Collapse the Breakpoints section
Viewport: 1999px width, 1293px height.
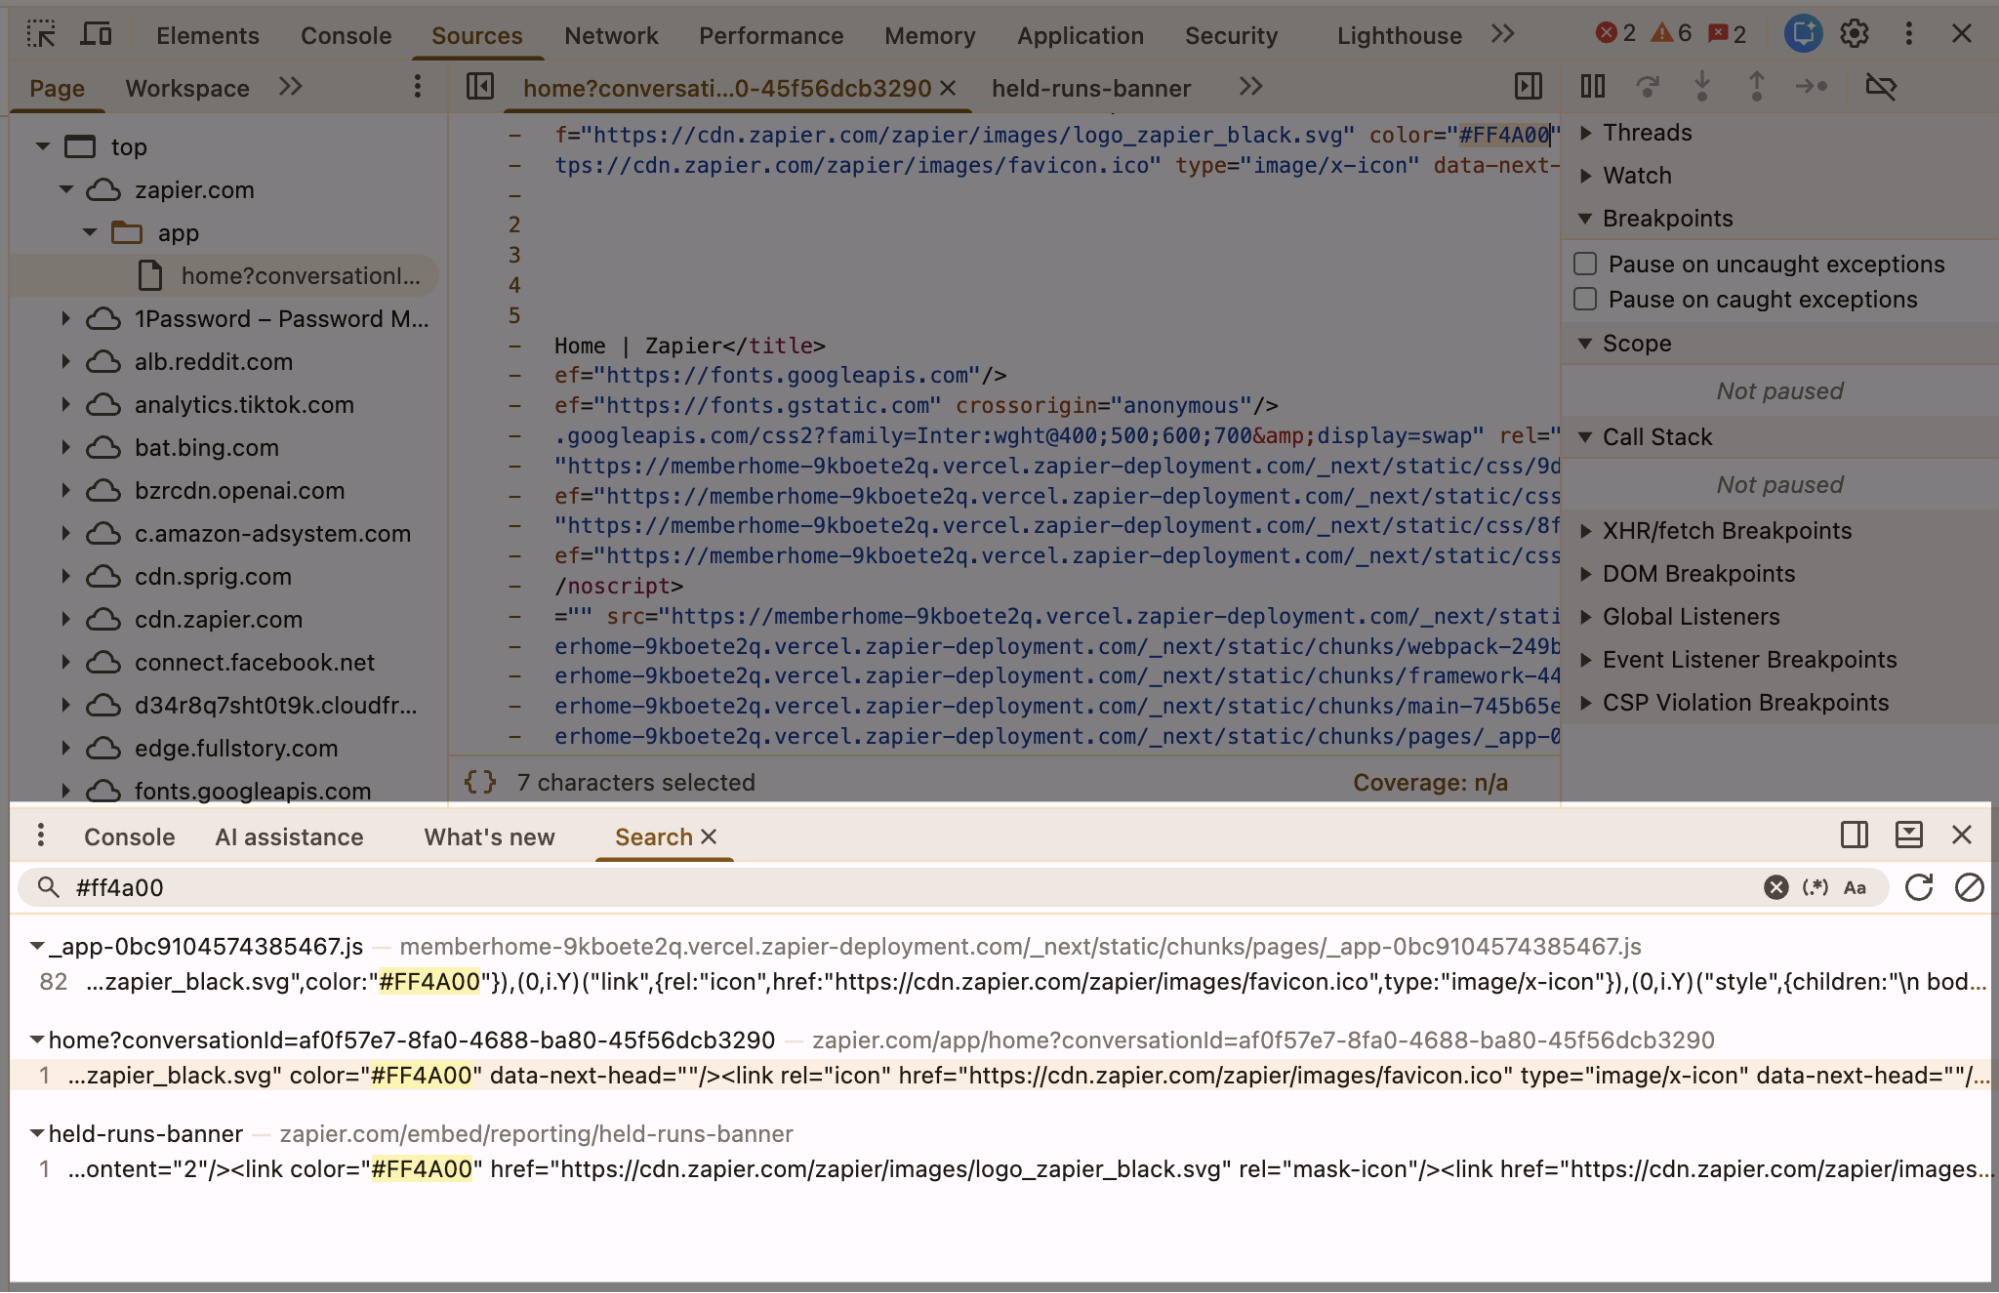(1586, 218)
